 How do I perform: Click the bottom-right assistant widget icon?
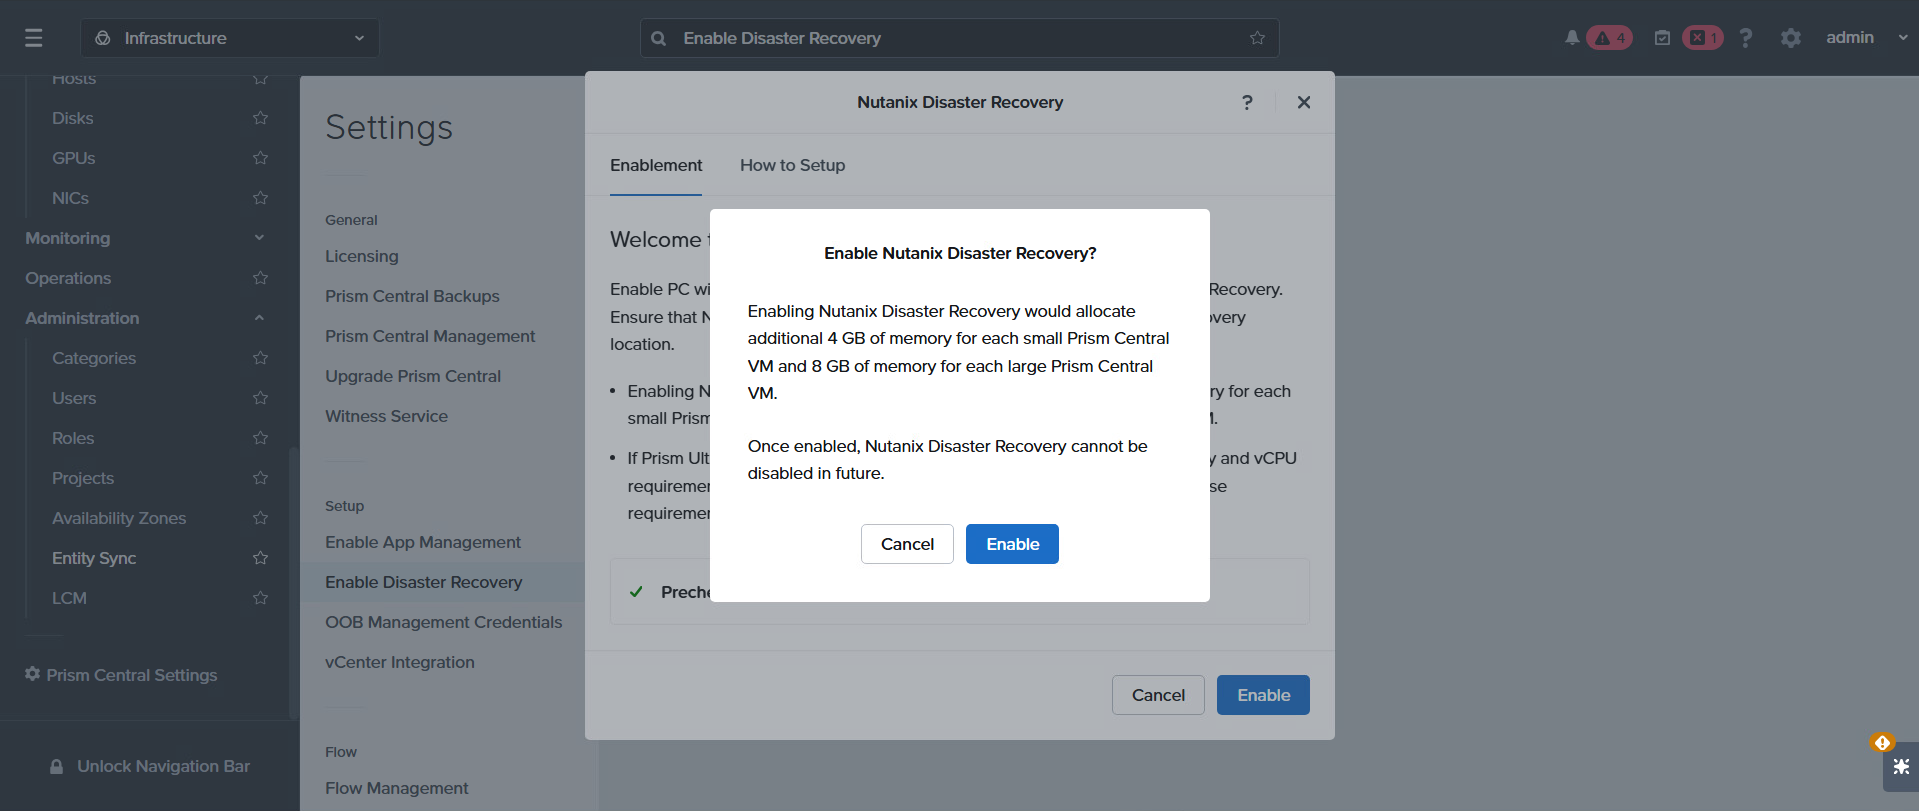click(1901, 767)
